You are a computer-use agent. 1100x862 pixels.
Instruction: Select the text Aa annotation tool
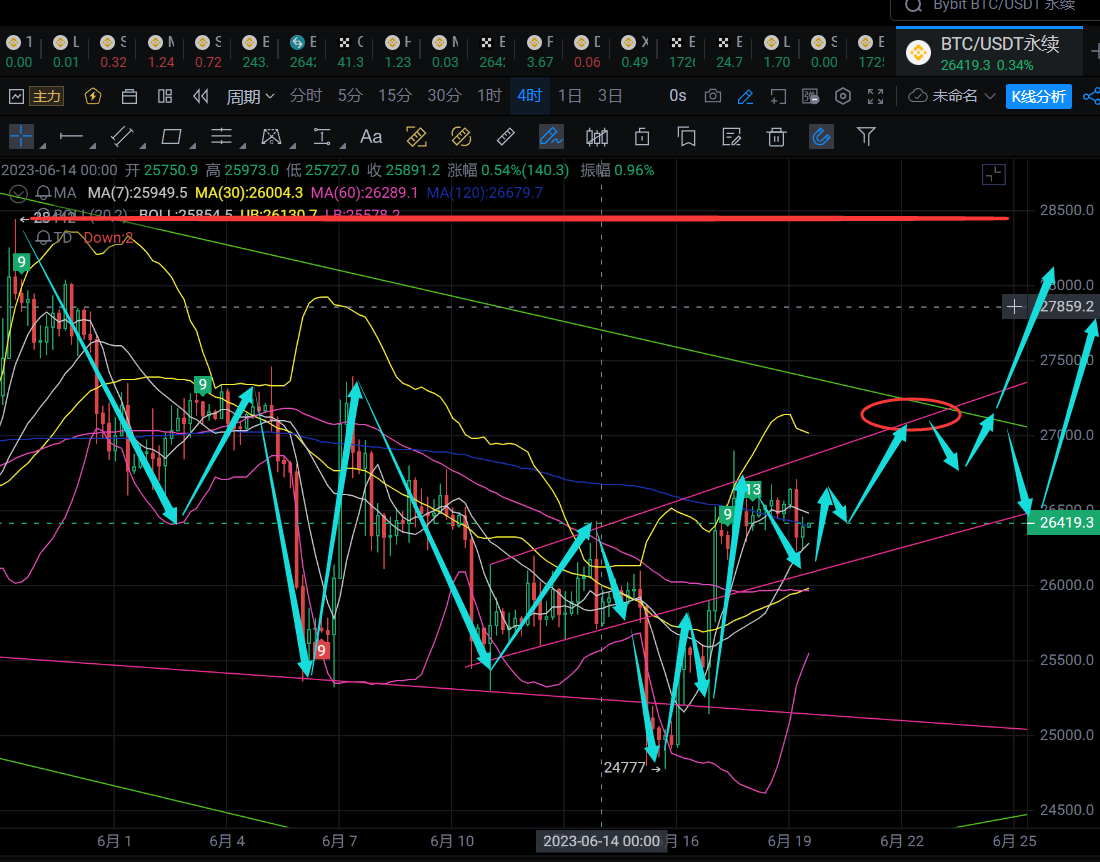(x=371, y=136)
